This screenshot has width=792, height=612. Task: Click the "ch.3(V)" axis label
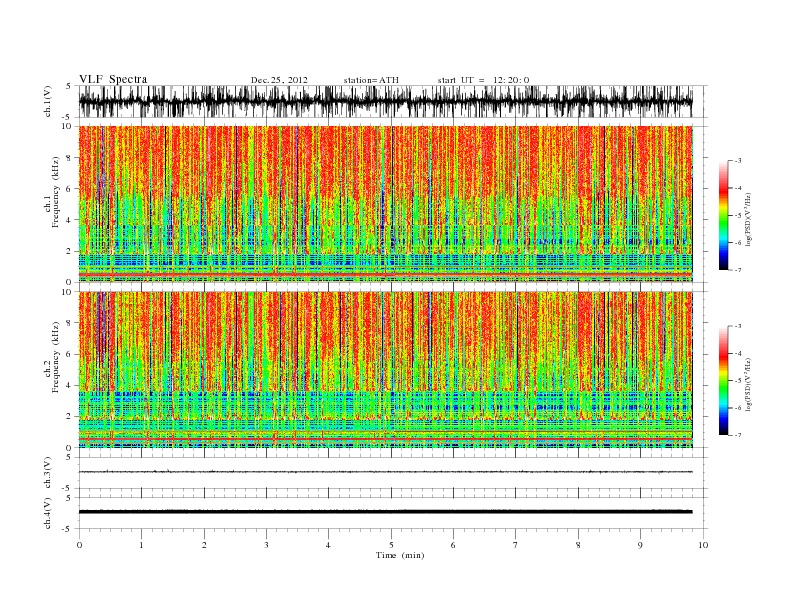click(48, 473)
